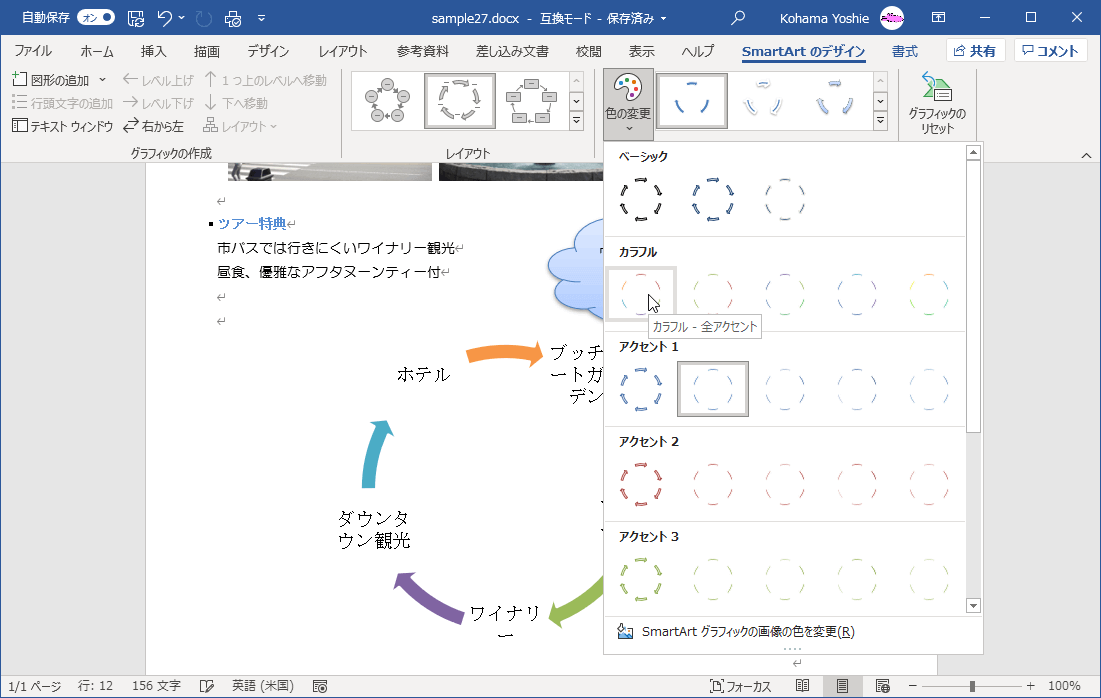Select the first ベーシック dark color option
The height and width of the screenshot is (698, 1101).
641,199
